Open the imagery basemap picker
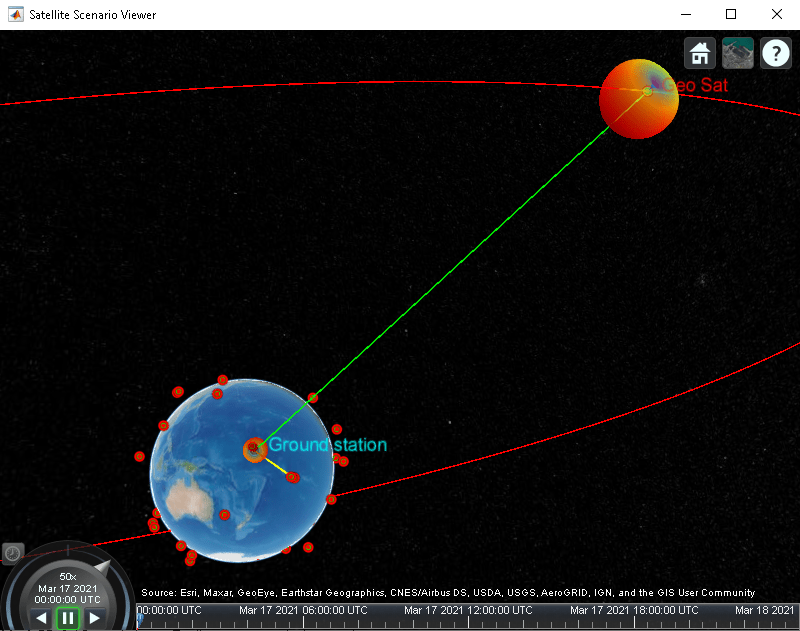 click(x=738, y=53)
